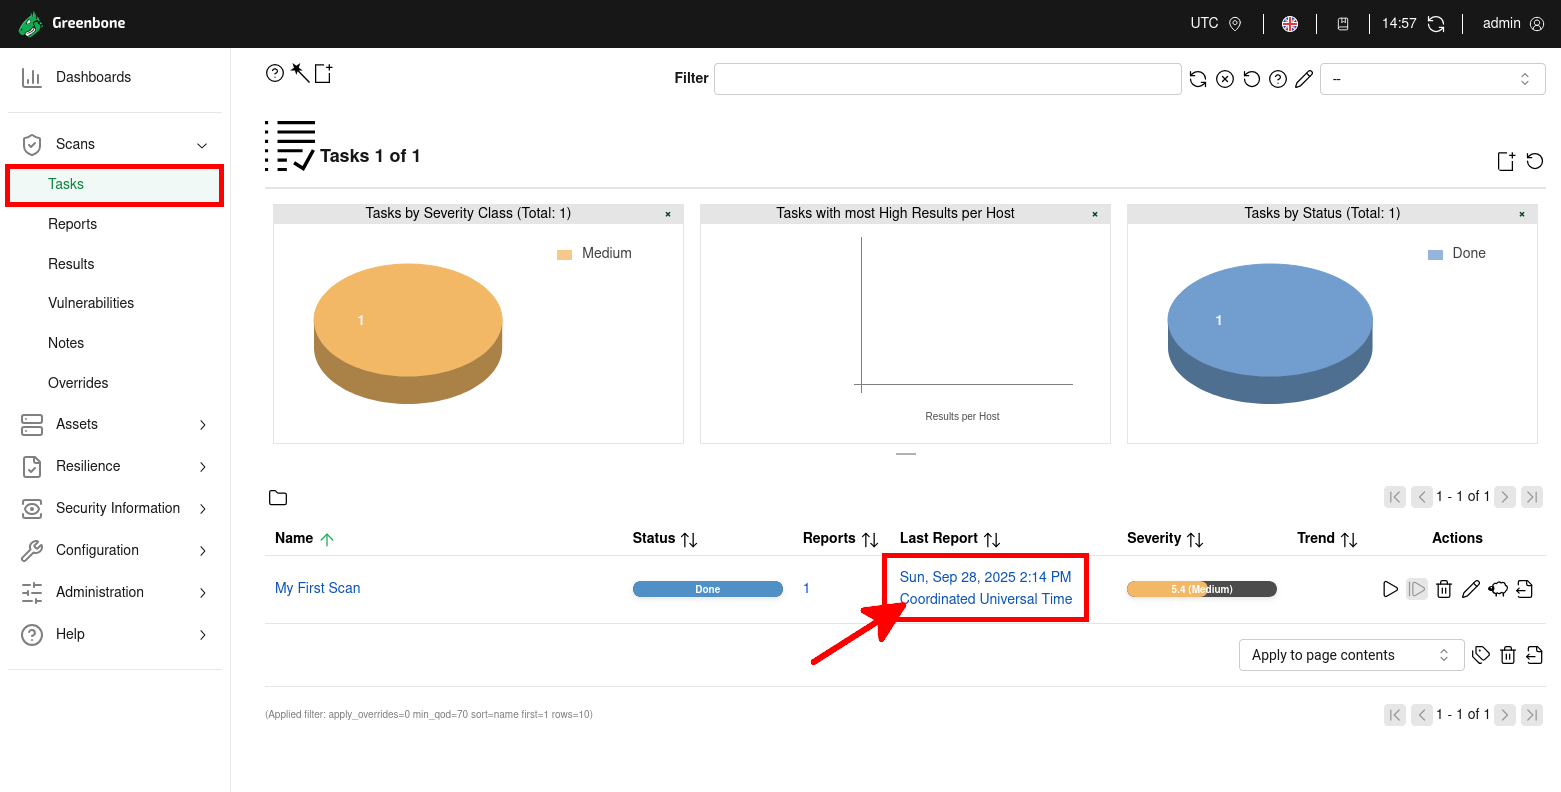
Task: Toggle sorting by the Severity column
Action: pos(1194,539)
